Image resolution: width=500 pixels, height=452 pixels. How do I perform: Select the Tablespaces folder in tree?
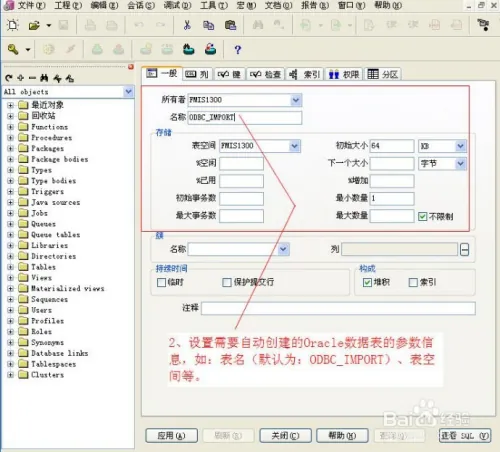point(54,364)
